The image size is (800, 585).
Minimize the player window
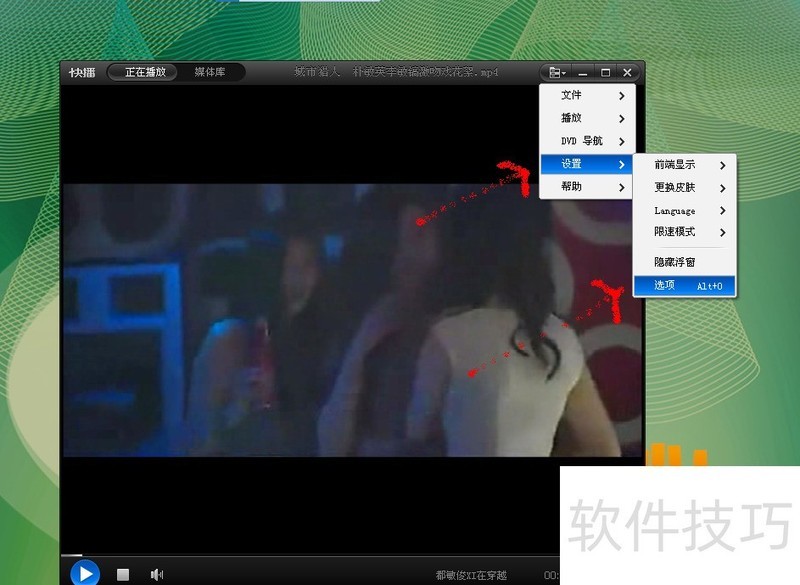(583, 72)
